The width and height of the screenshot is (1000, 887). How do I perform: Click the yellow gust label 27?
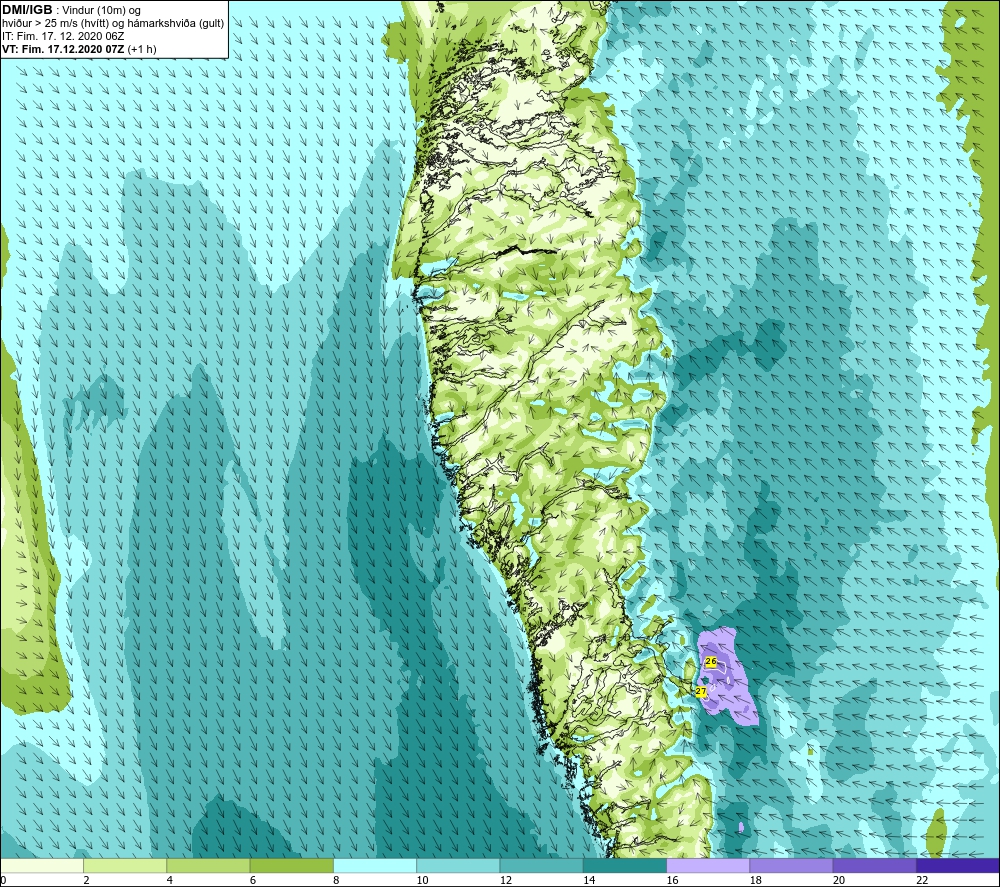[701, 691]
